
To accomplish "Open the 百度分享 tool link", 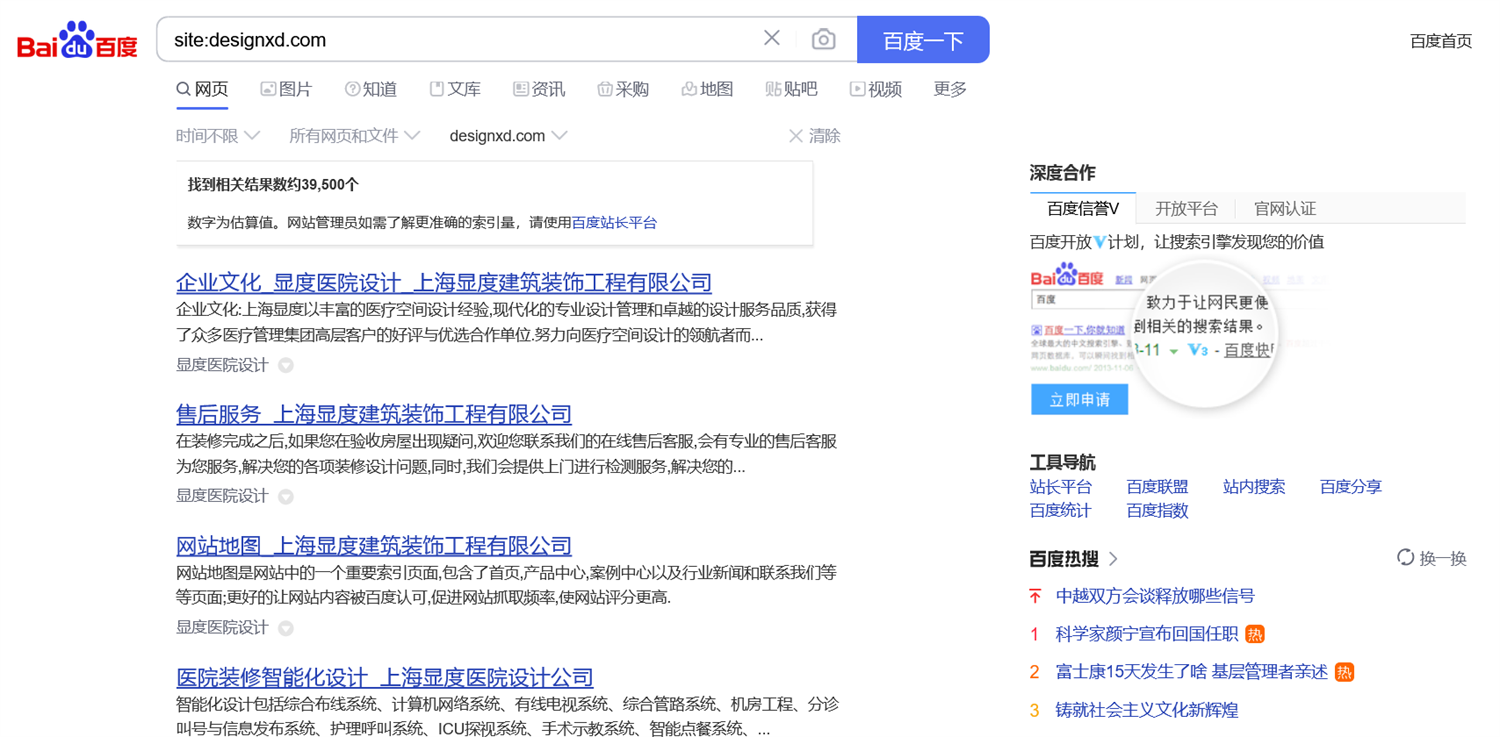I will tap(1351, 487).
